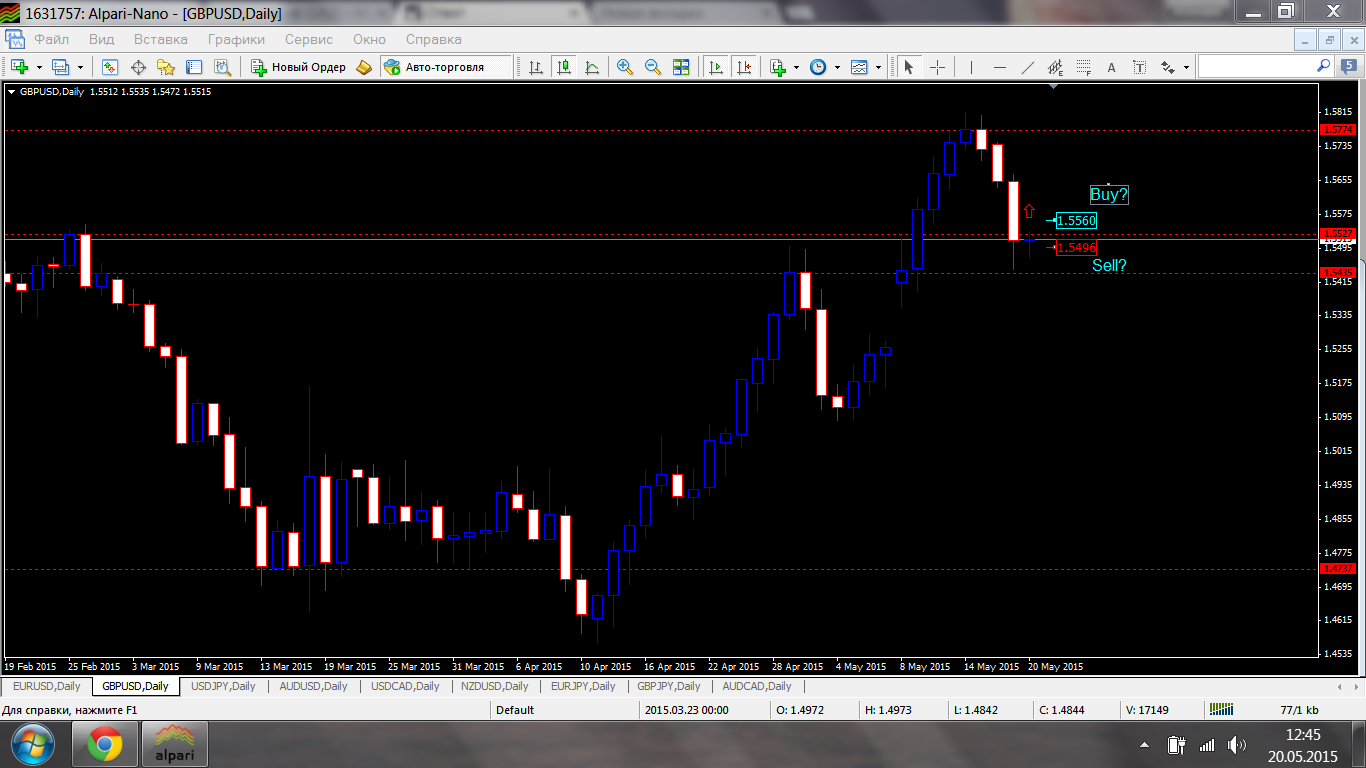1366x768 pixels.
Task: Zoom out on the chart
Action: coord(653,67)
